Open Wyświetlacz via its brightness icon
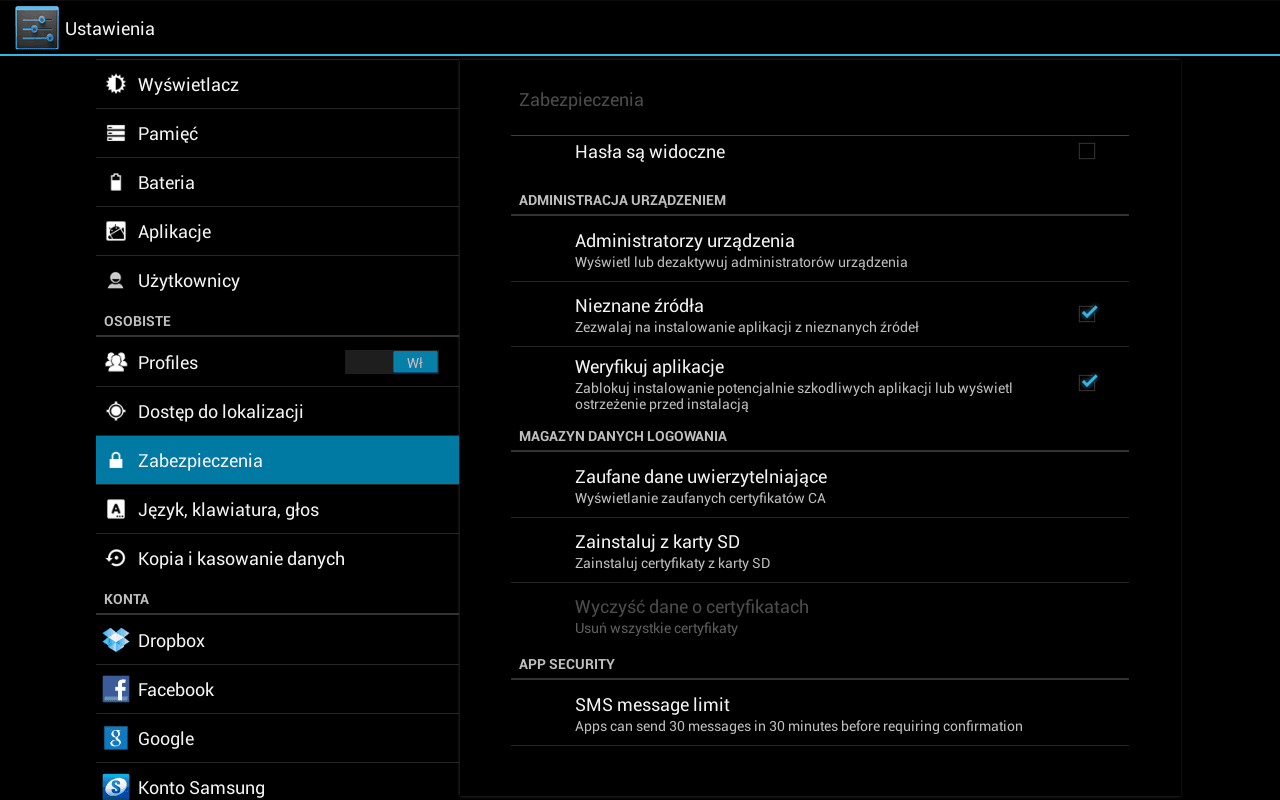 [x=116, y=84]
